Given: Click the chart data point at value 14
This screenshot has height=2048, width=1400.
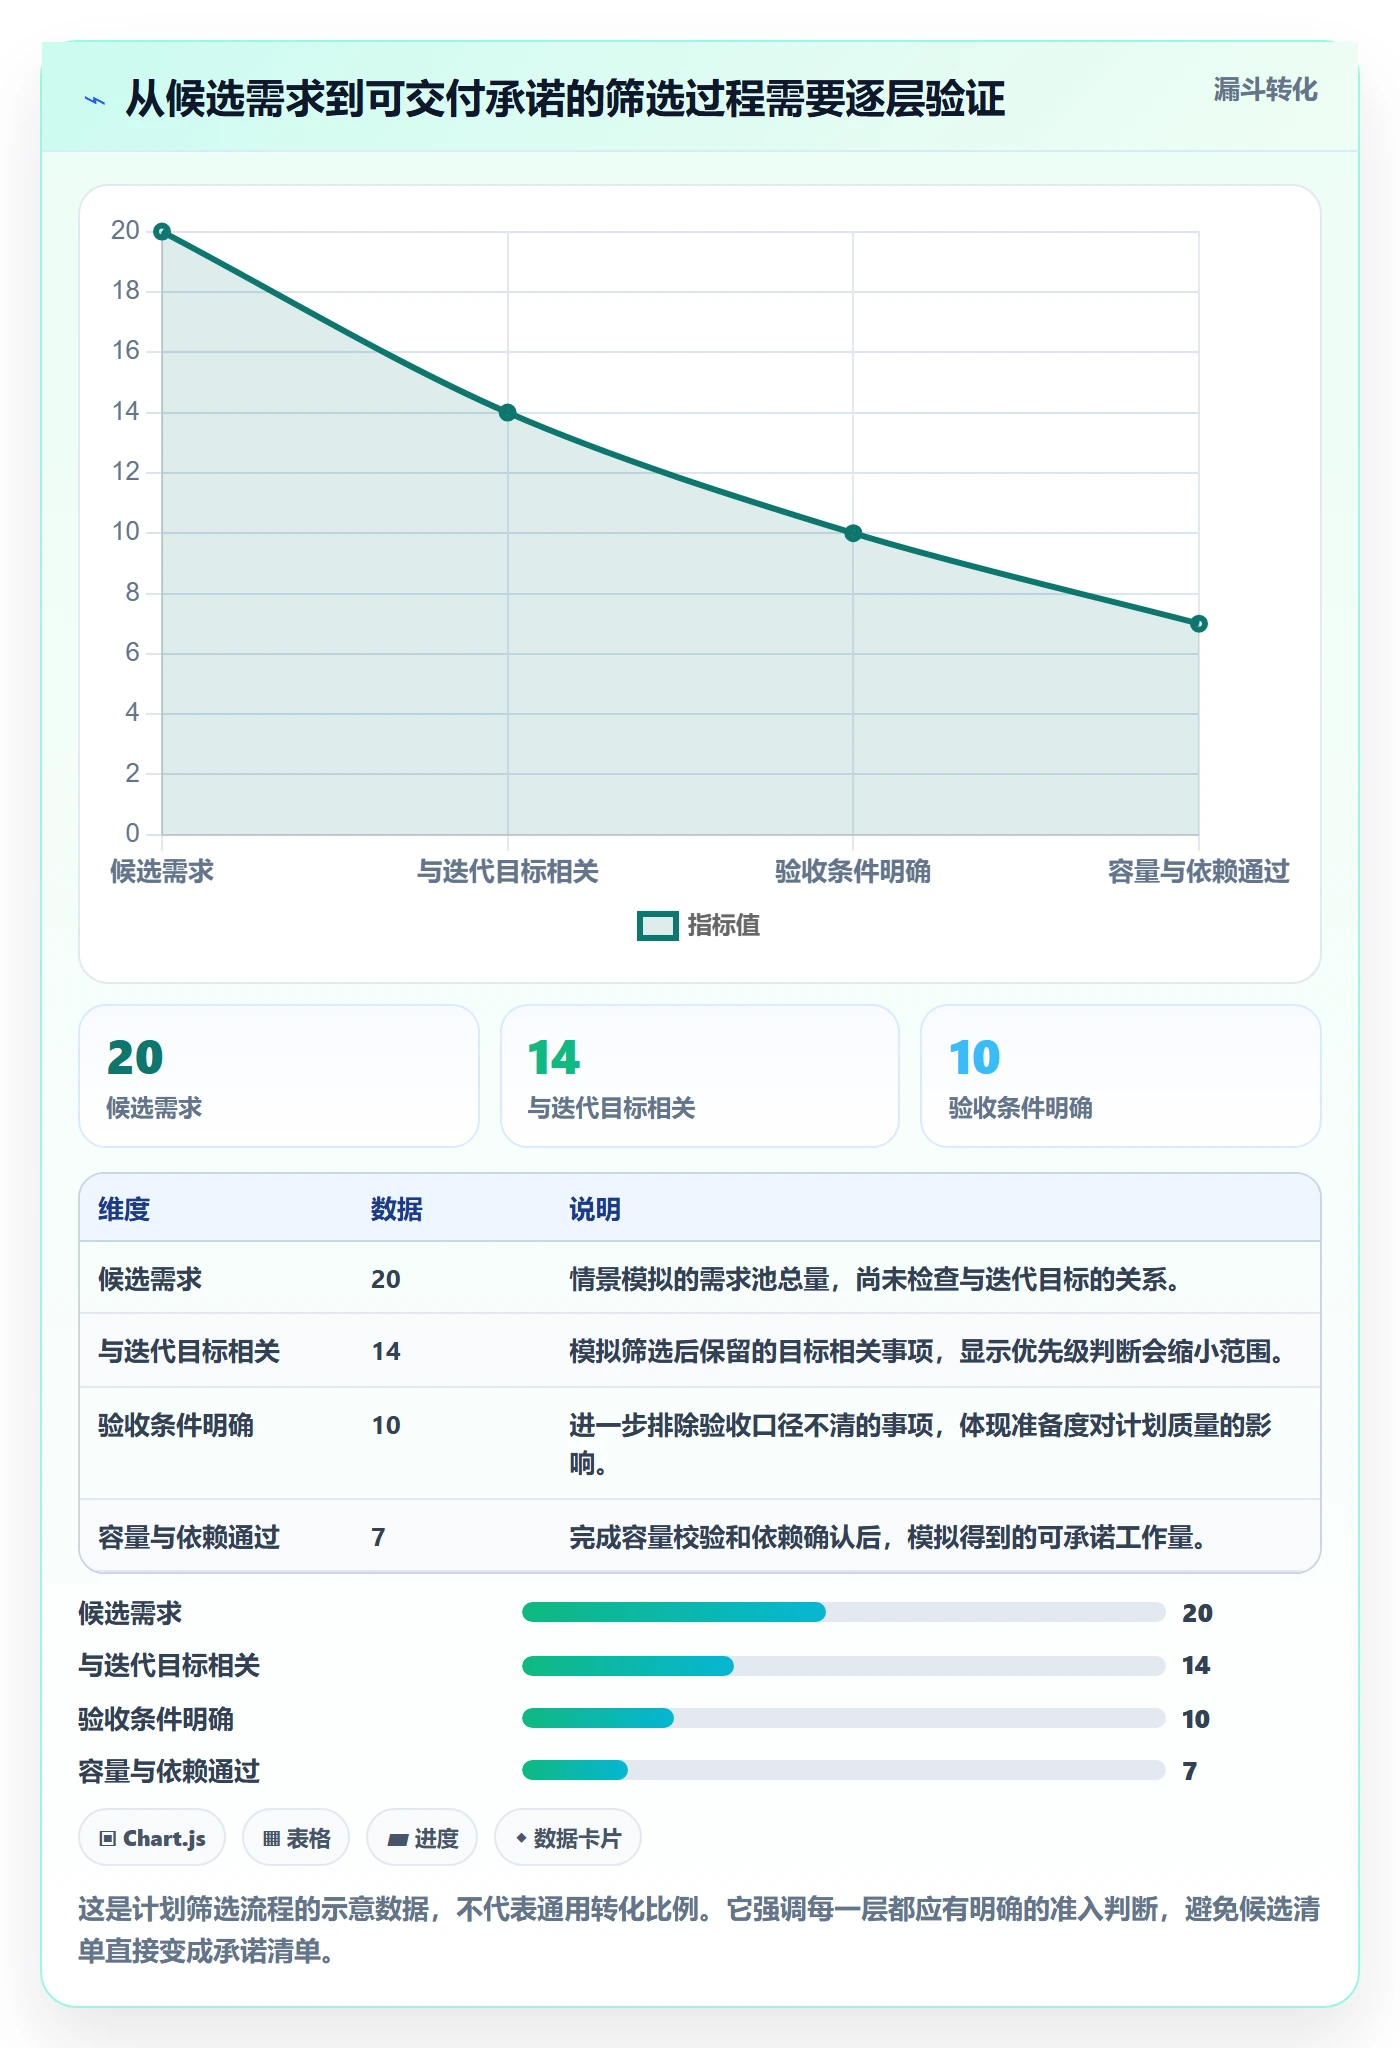Looking at the screenshot, I should [508, 413].
